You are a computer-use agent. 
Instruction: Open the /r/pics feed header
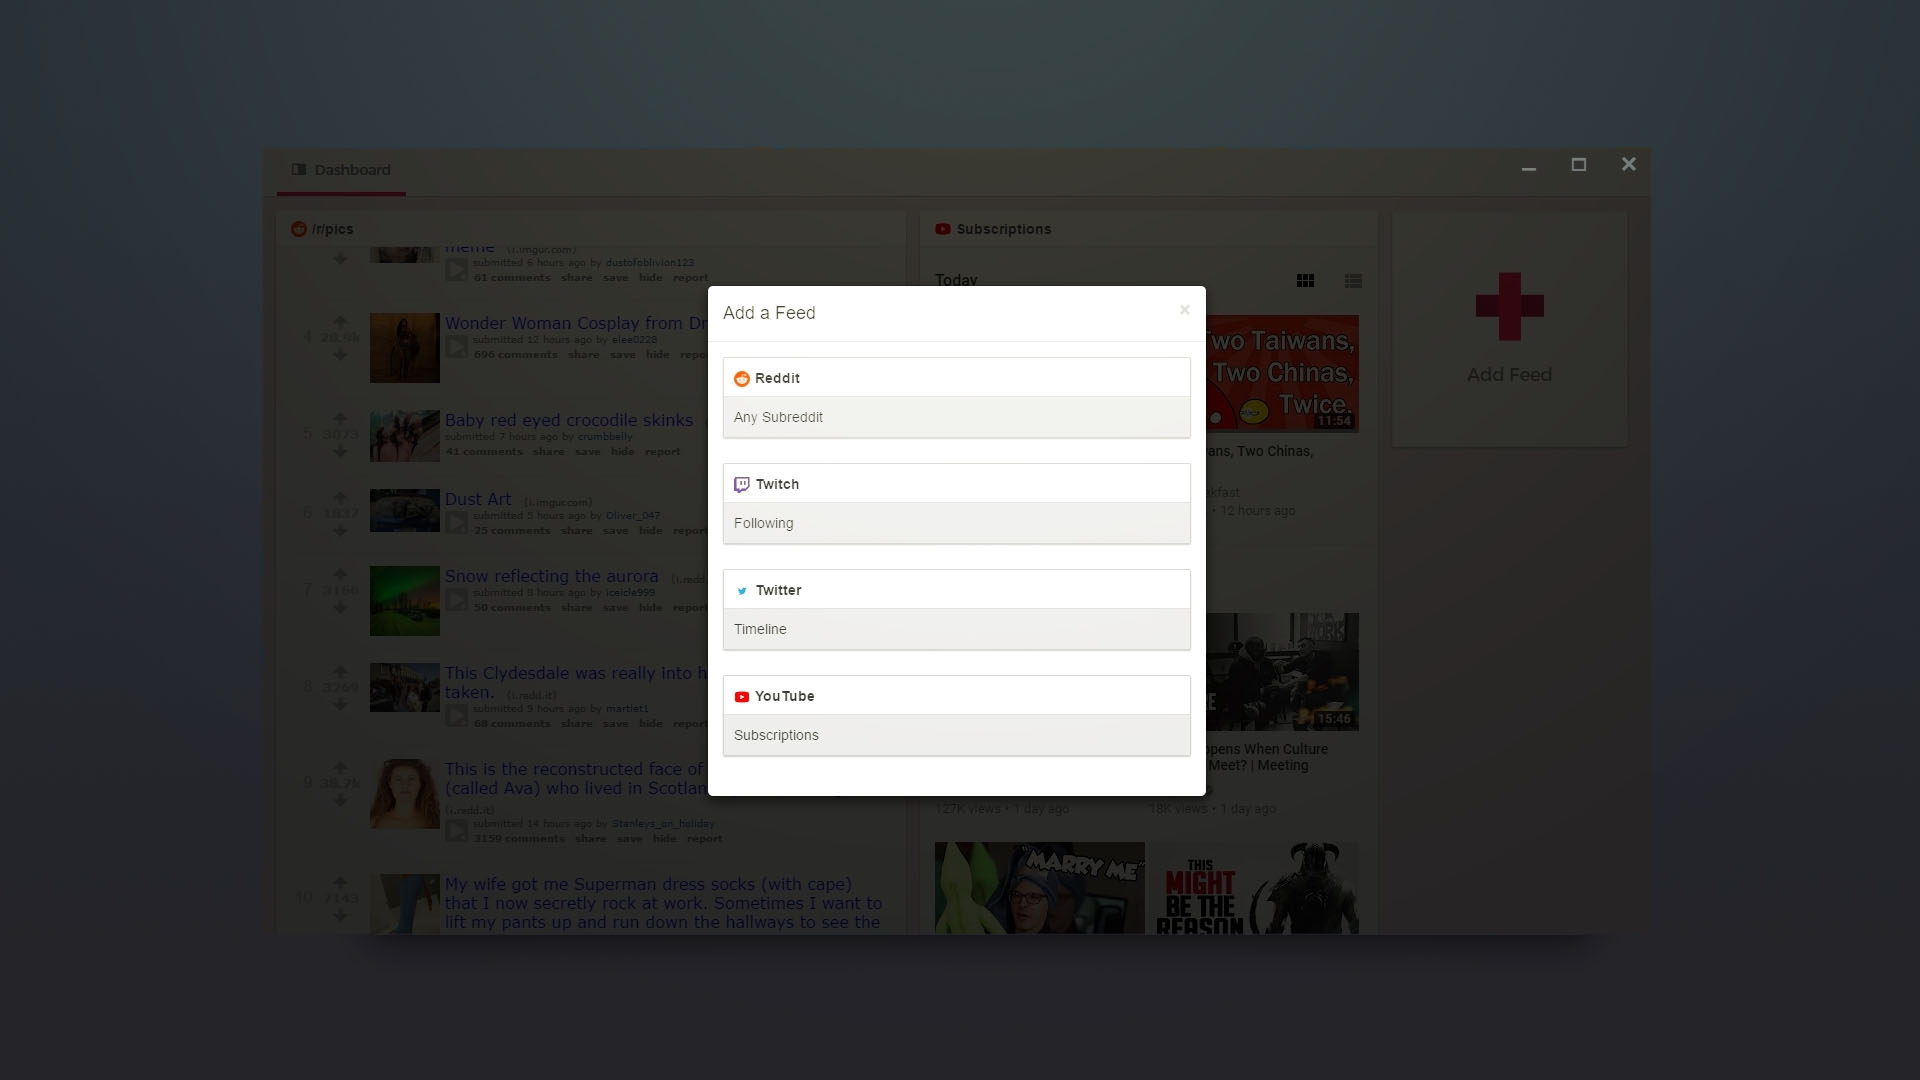(x=332, y=229)
